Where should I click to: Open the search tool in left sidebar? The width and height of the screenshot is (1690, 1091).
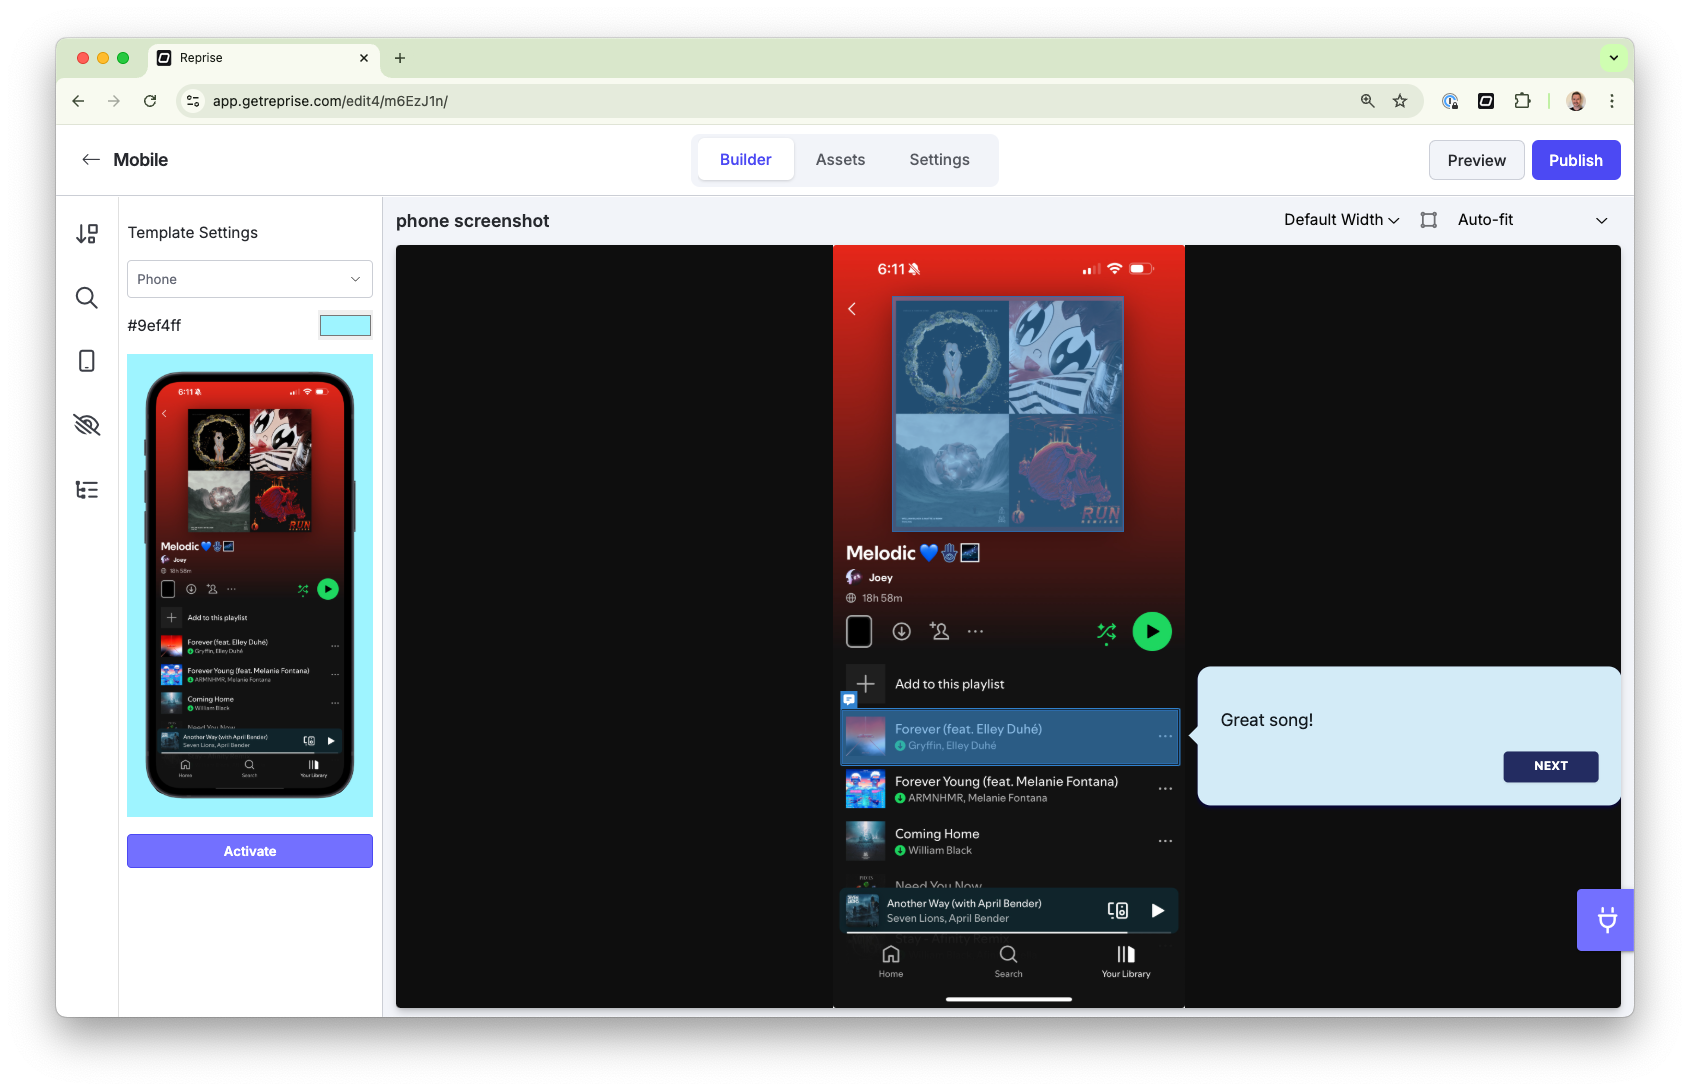87,297
